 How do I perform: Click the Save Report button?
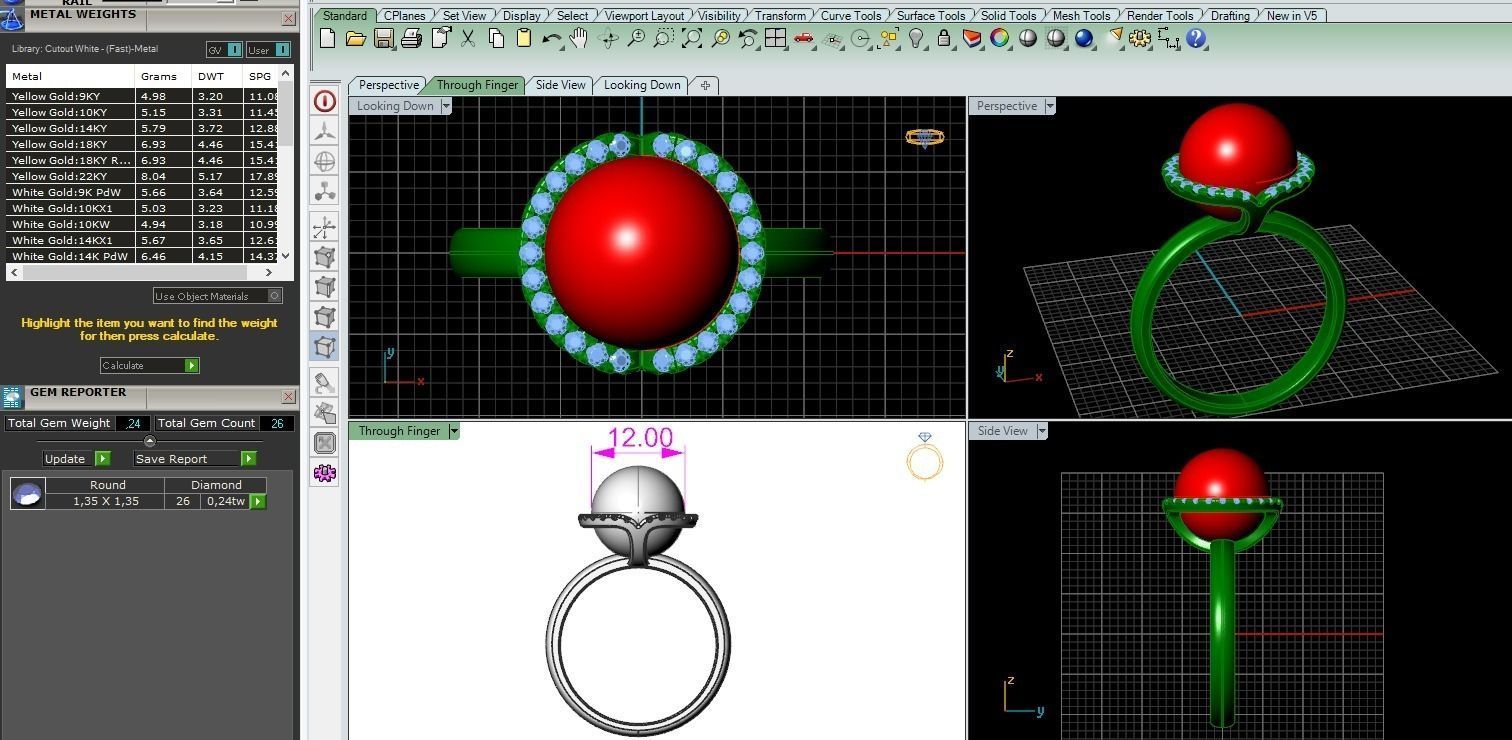195,459
